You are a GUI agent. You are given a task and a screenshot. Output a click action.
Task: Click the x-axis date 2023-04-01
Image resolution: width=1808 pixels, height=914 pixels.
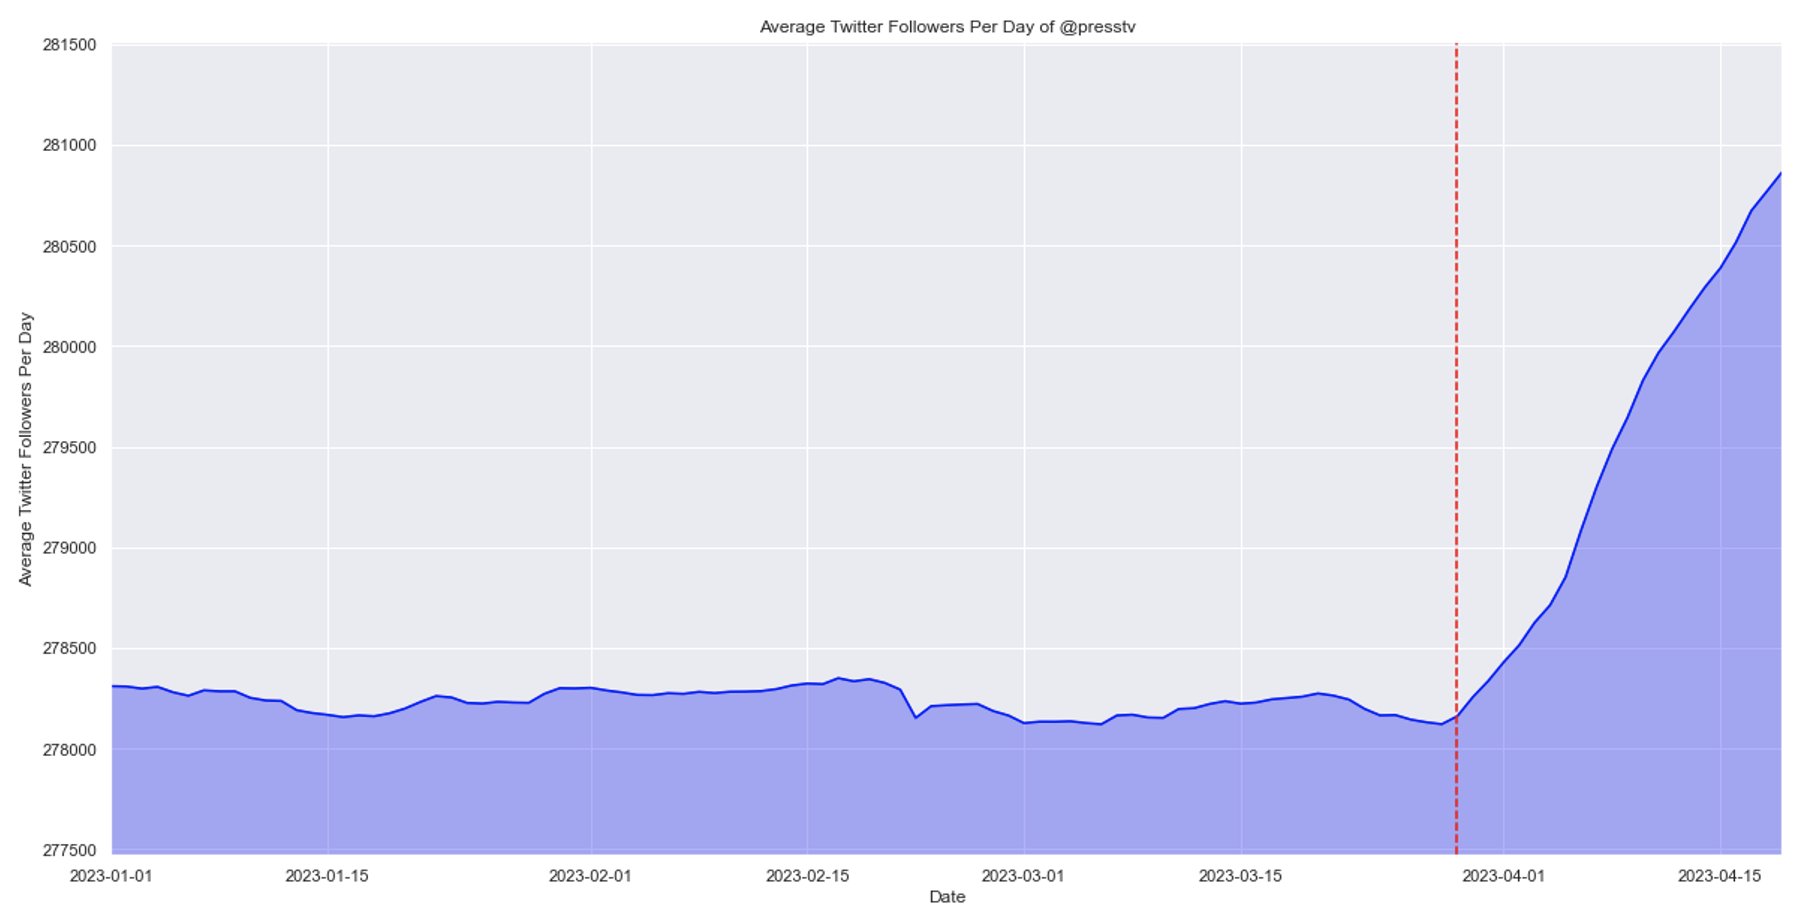click(x=1503, y=876)
